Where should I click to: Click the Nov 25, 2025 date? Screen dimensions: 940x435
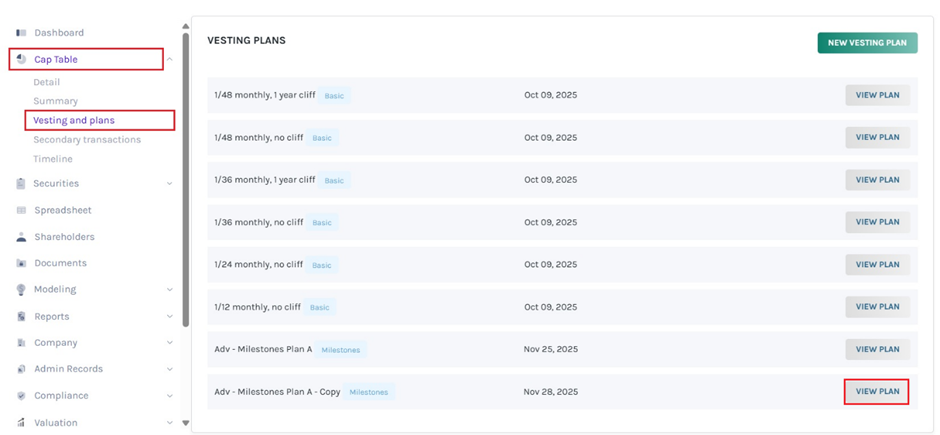[550, 349]
